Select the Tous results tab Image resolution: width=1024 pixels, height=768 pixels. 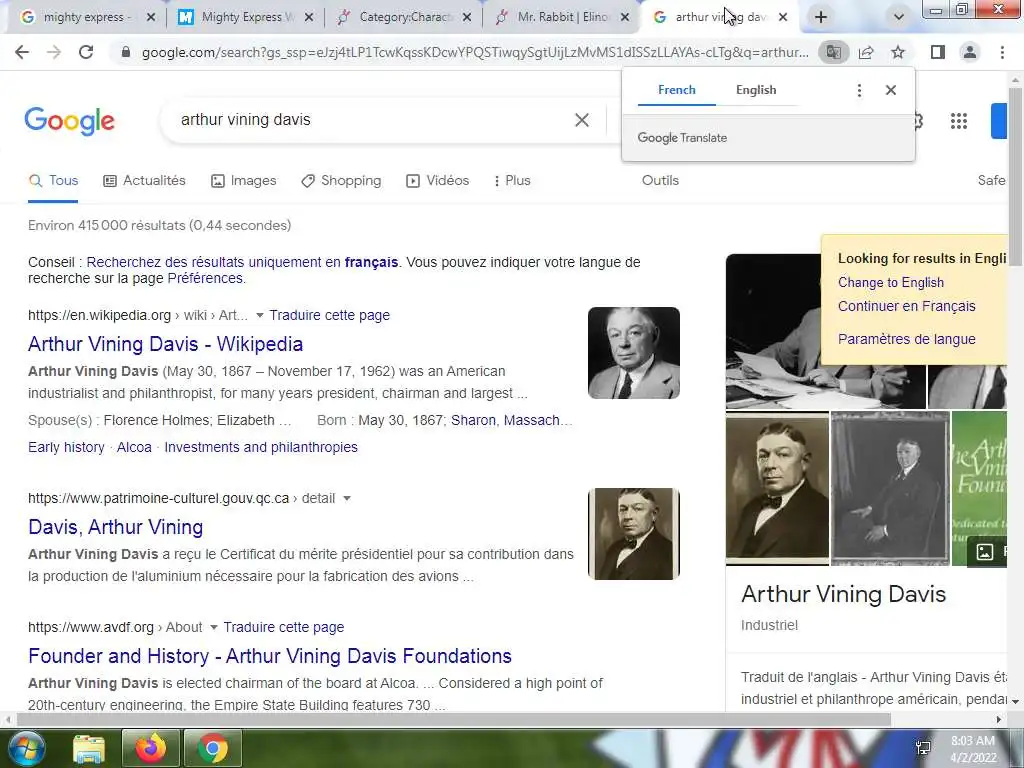54,181
